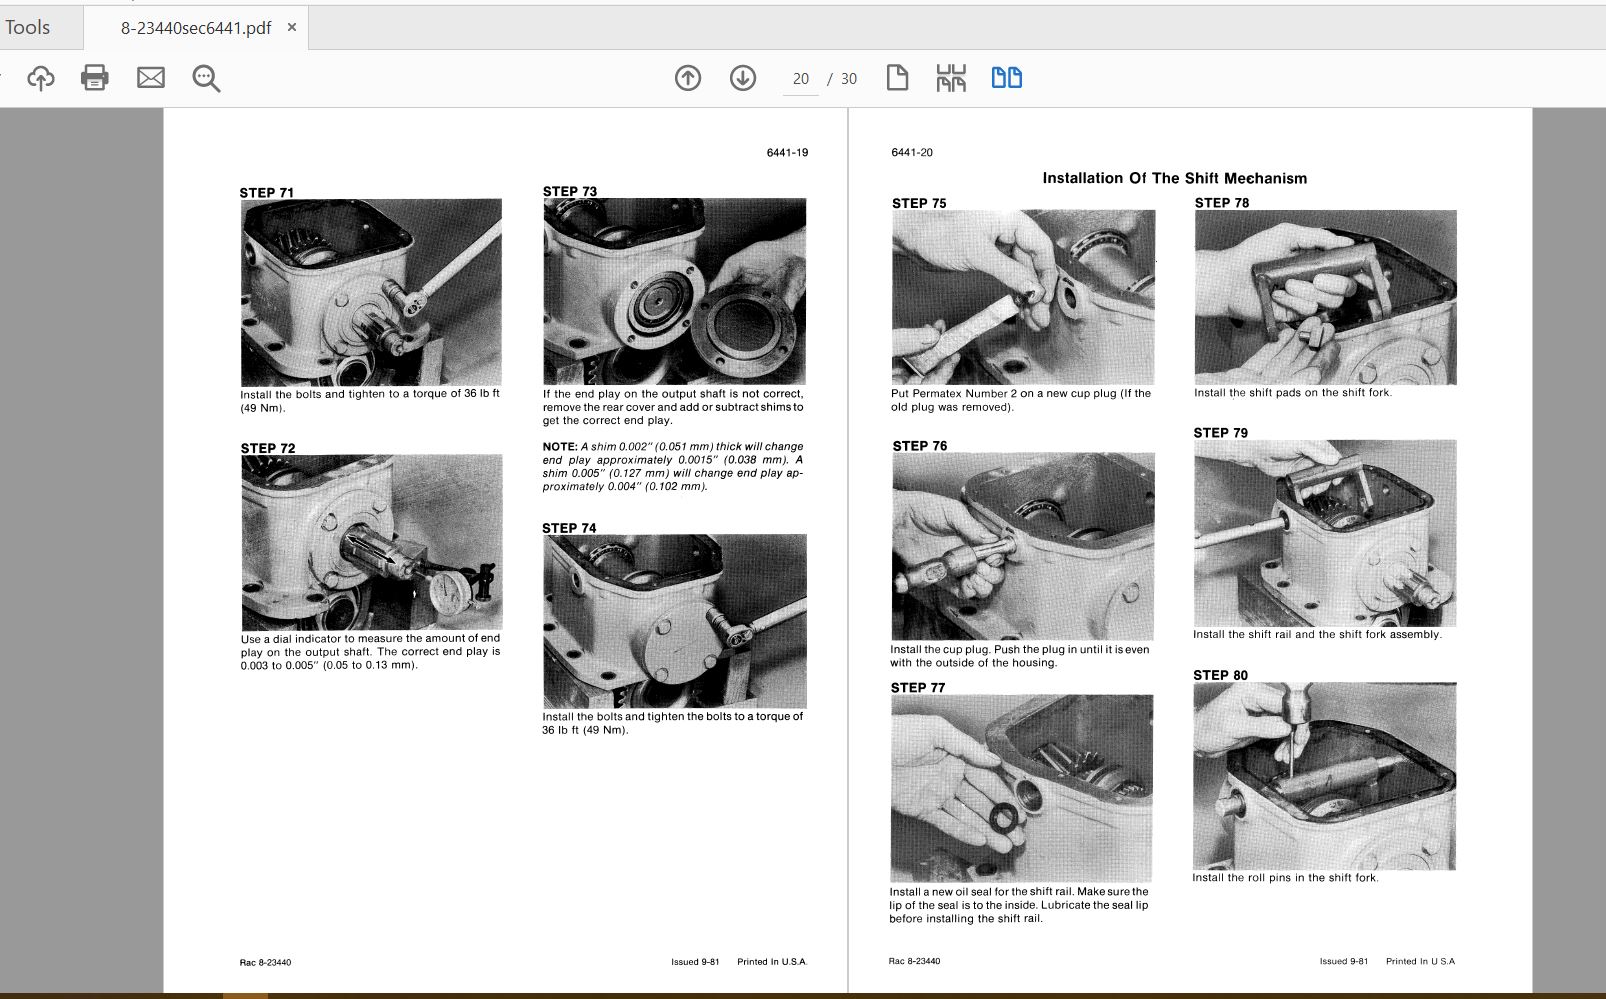Click the STEP 80 roll pins photo
This screenshot has width=1606, height=999.
click(x=1324, y=776)
